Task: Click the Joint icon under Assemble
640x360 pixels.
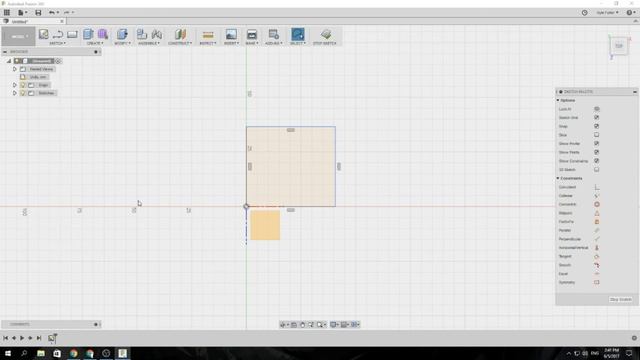Action: 157,34
